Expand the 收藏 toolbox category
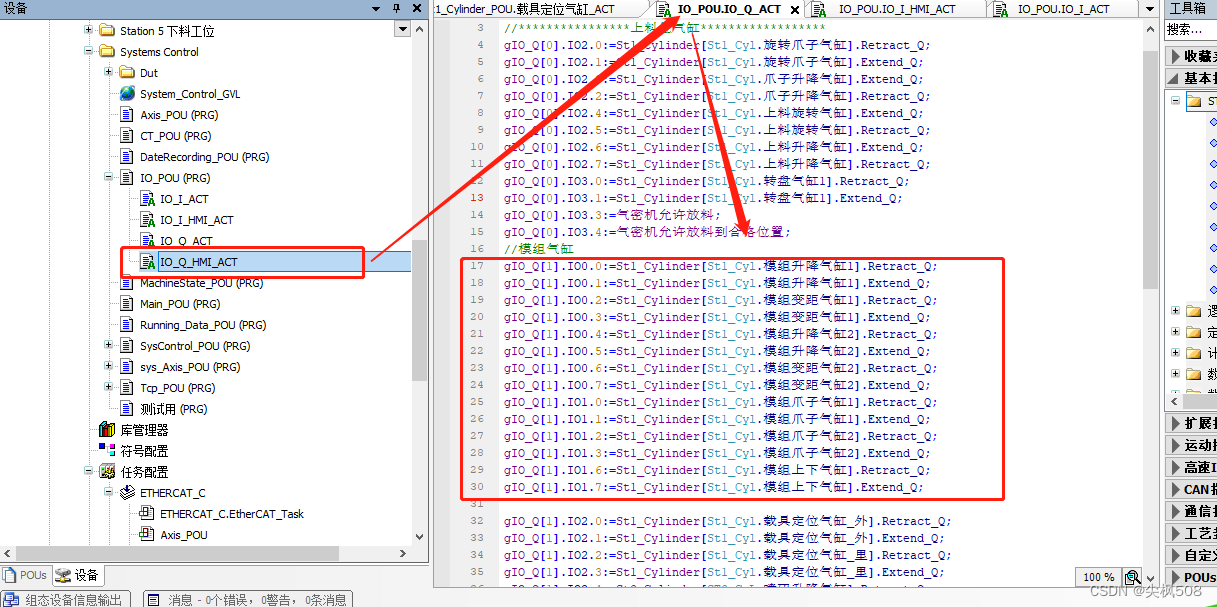Screen dimensions: 1217x607 [x=1176, y=56]
